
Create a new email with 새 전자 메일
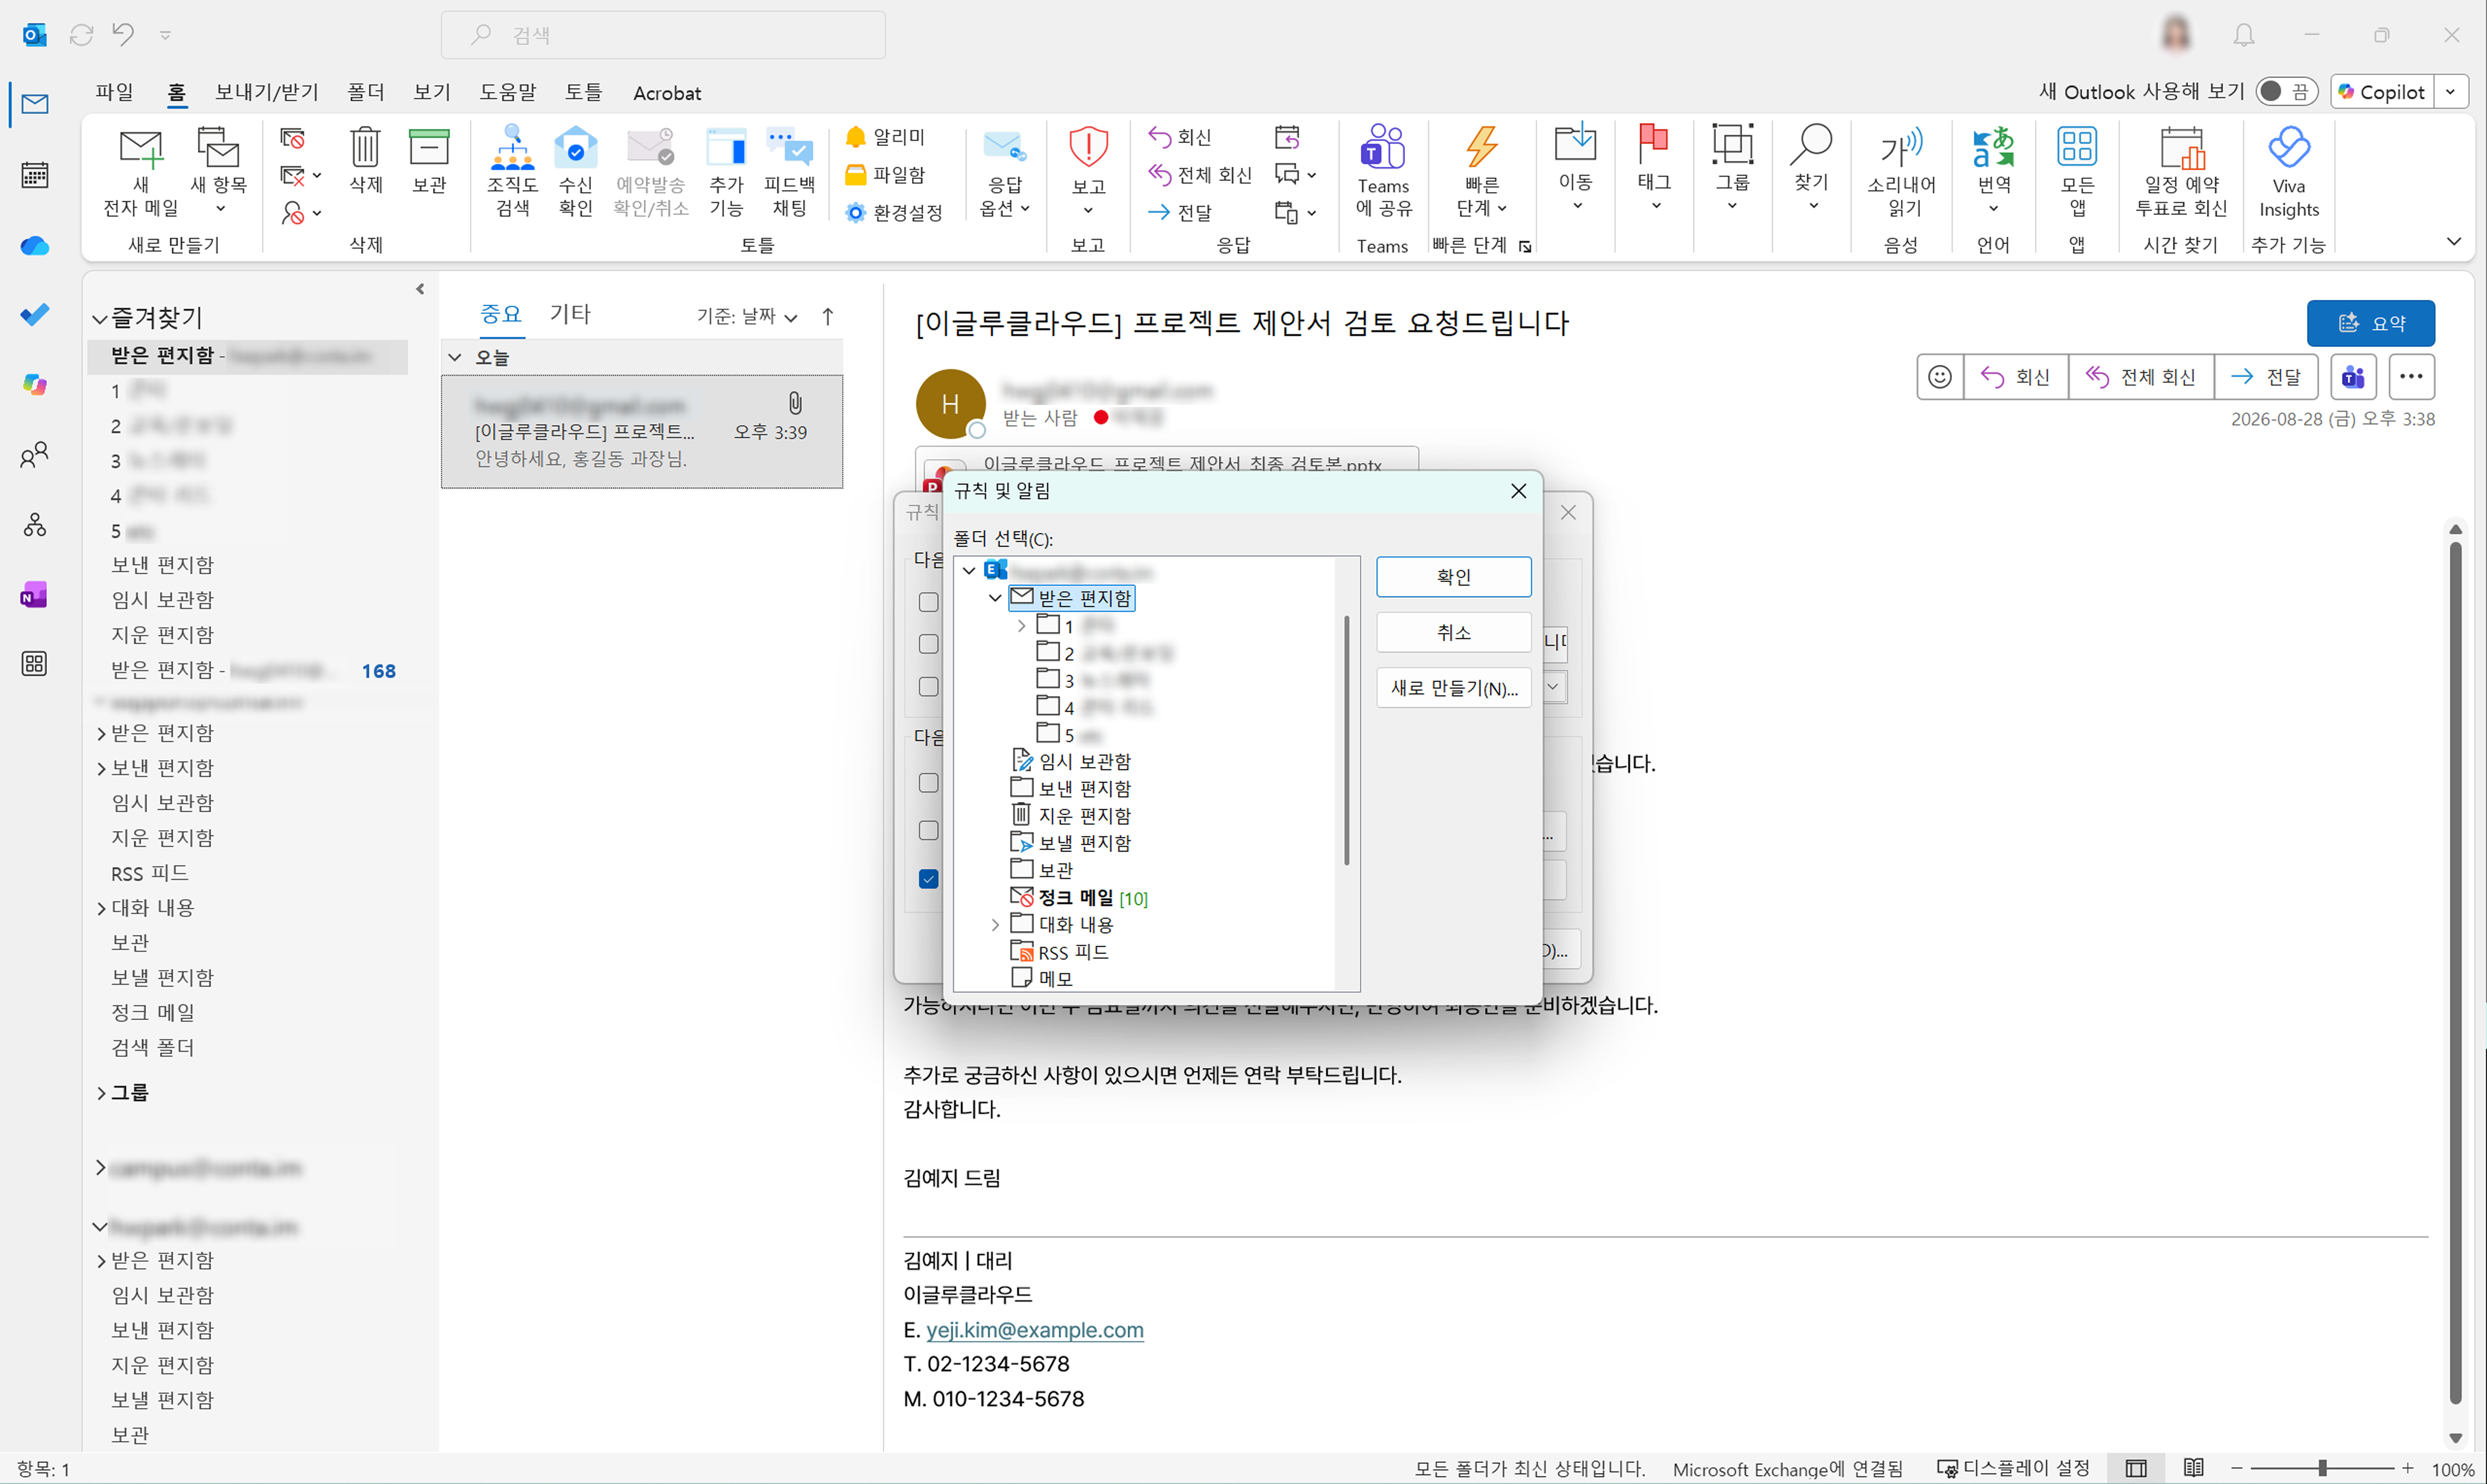[x=141, y=172]
